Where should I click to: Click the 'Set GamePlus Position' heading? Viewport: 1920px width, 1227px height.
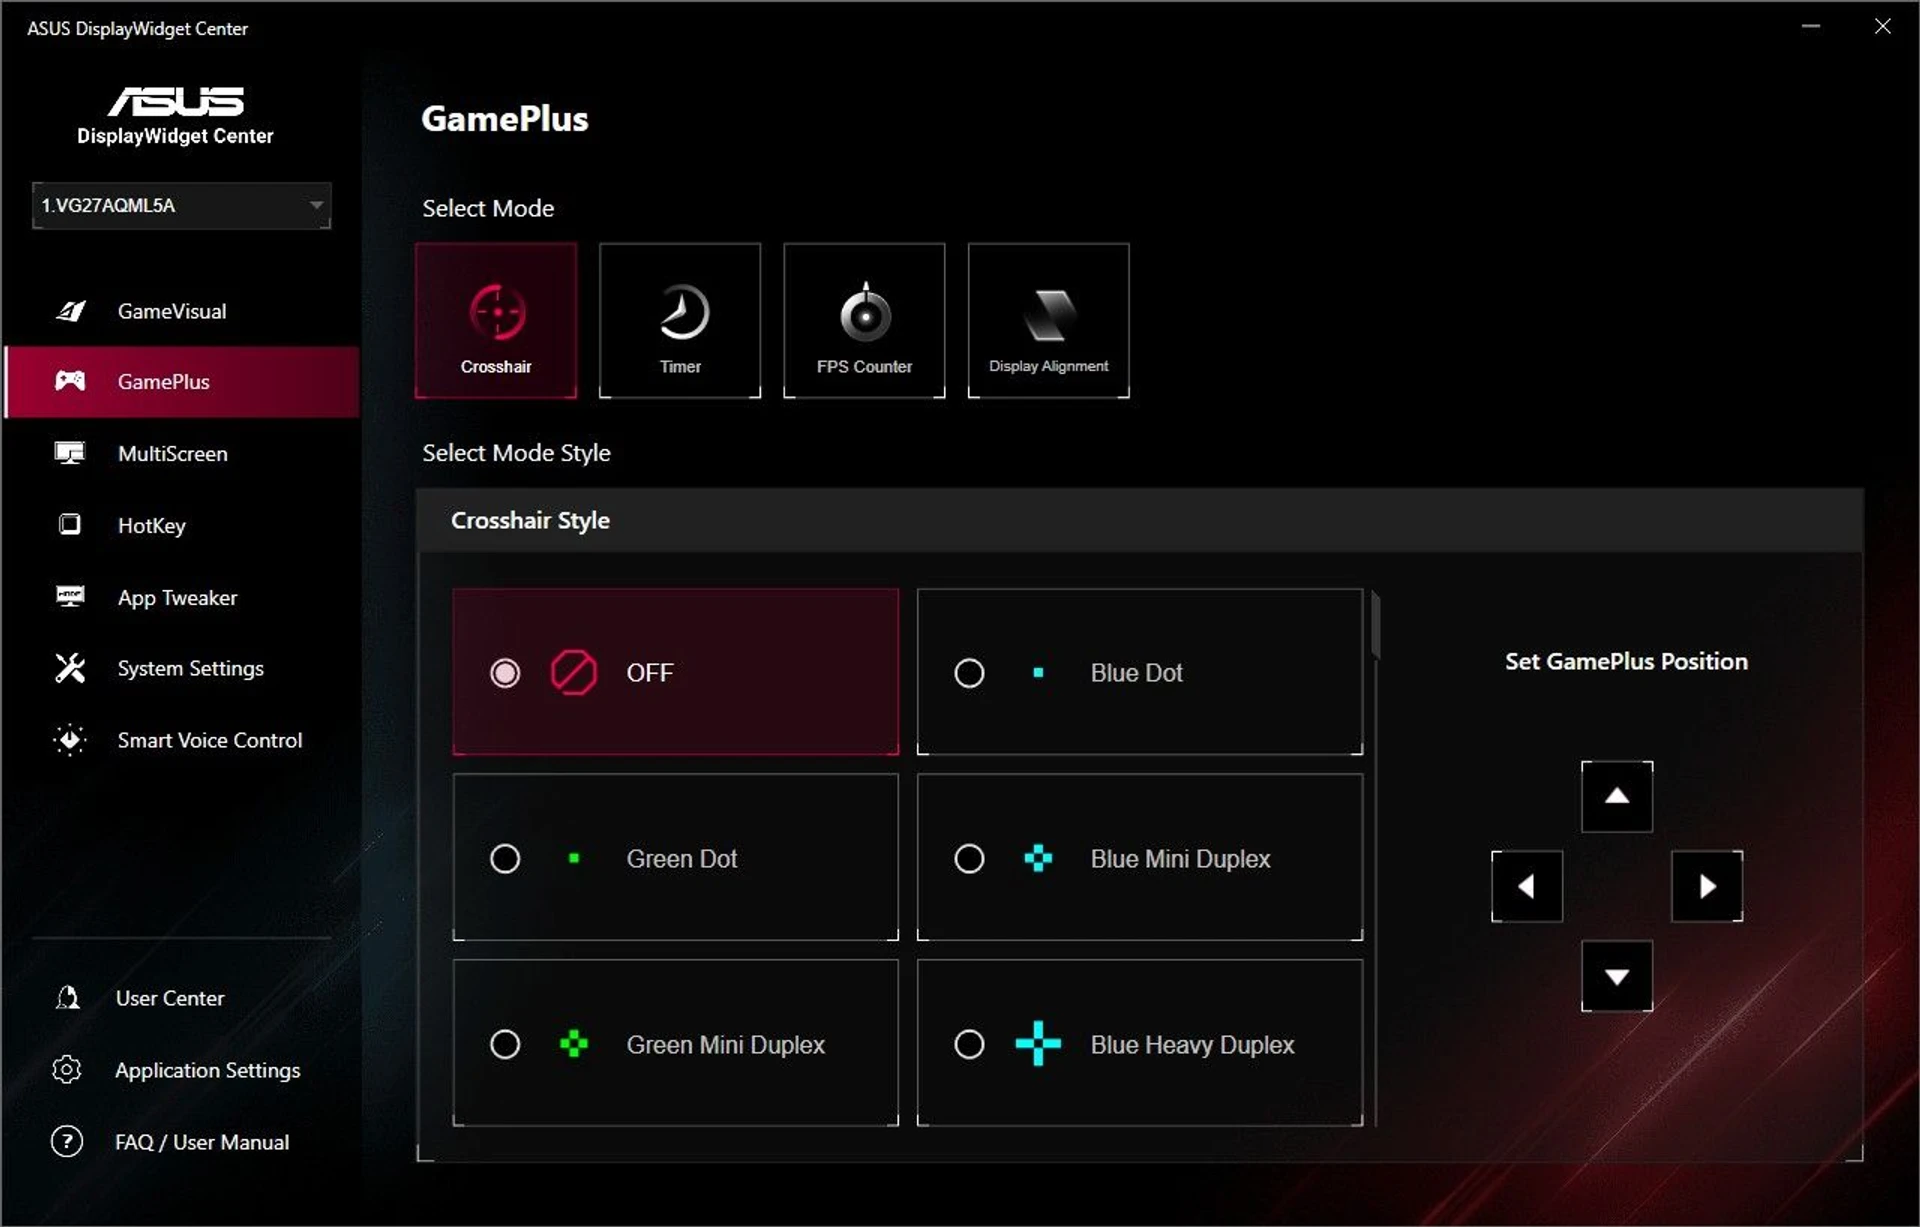(x=1627, y=661)
